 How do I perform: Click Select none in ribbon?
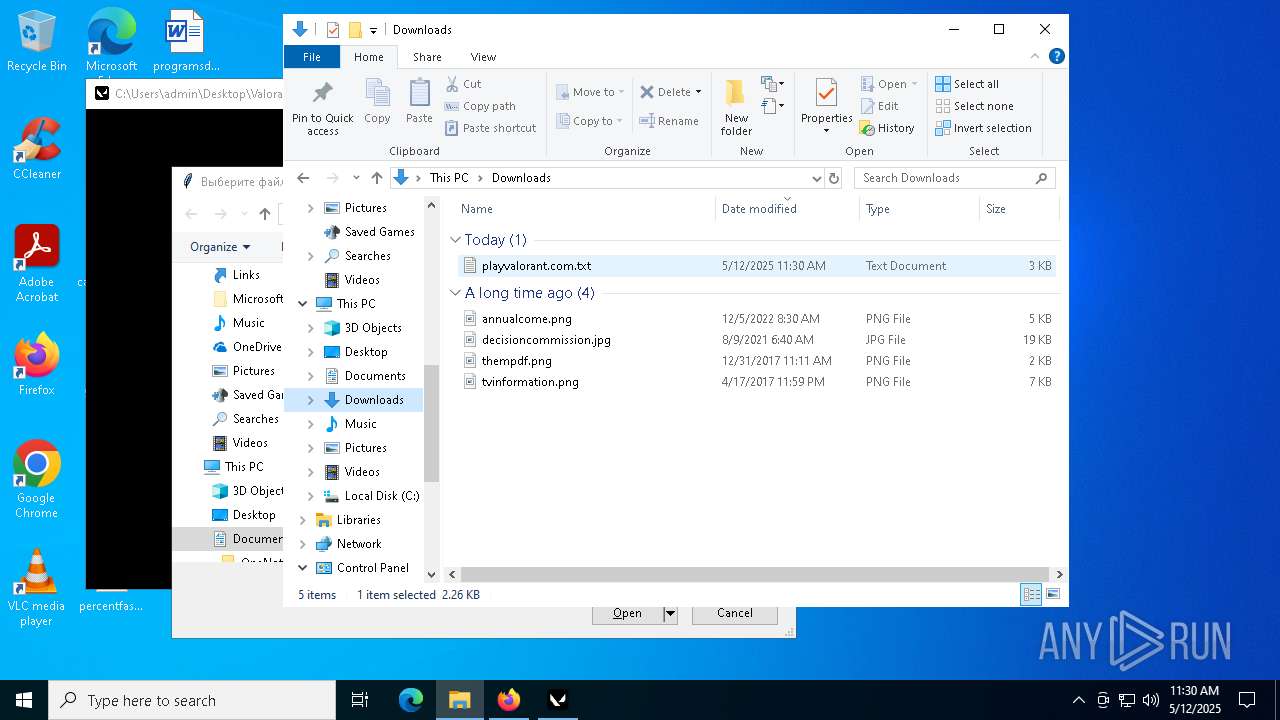975,106
